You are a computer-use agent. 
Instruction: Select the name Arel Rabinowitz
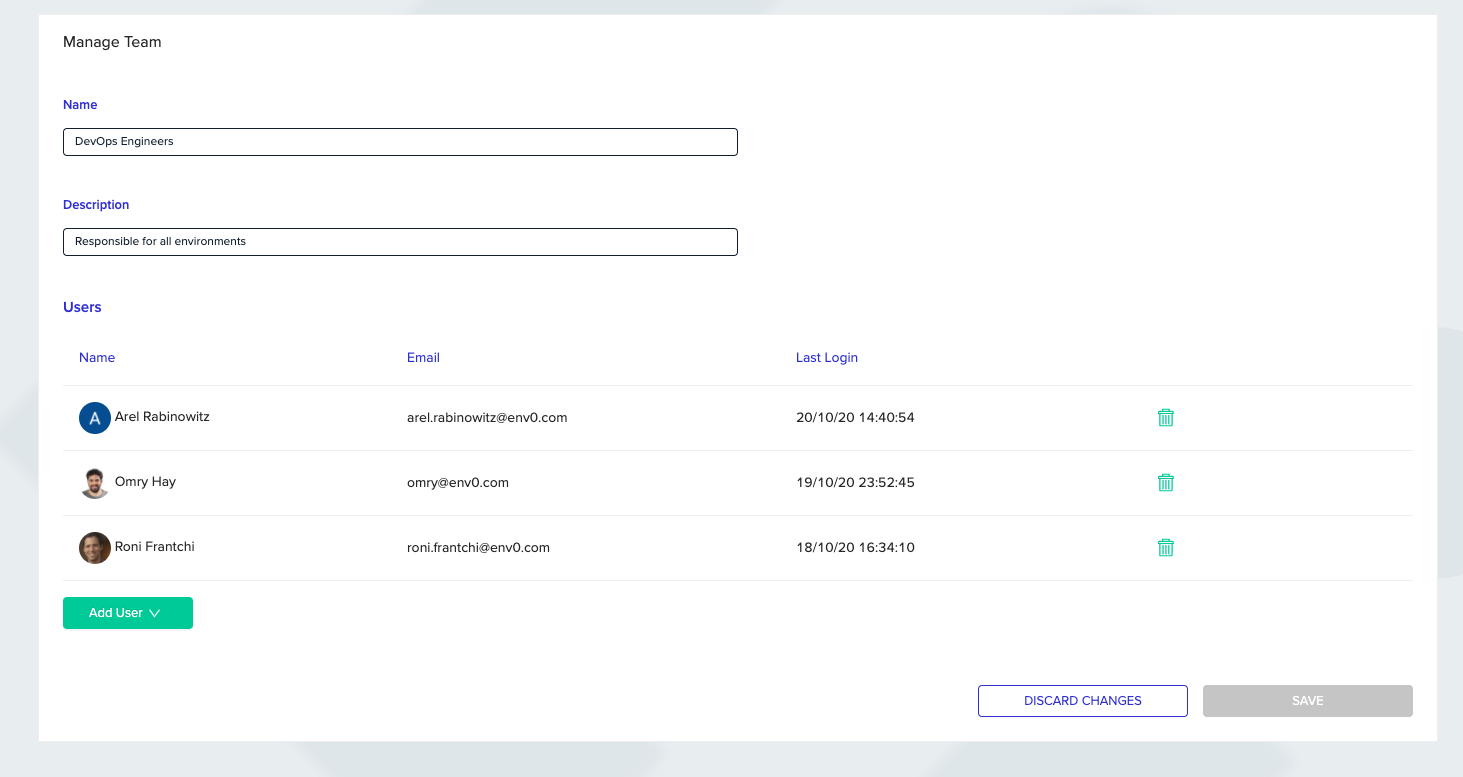tap(162, 417)
